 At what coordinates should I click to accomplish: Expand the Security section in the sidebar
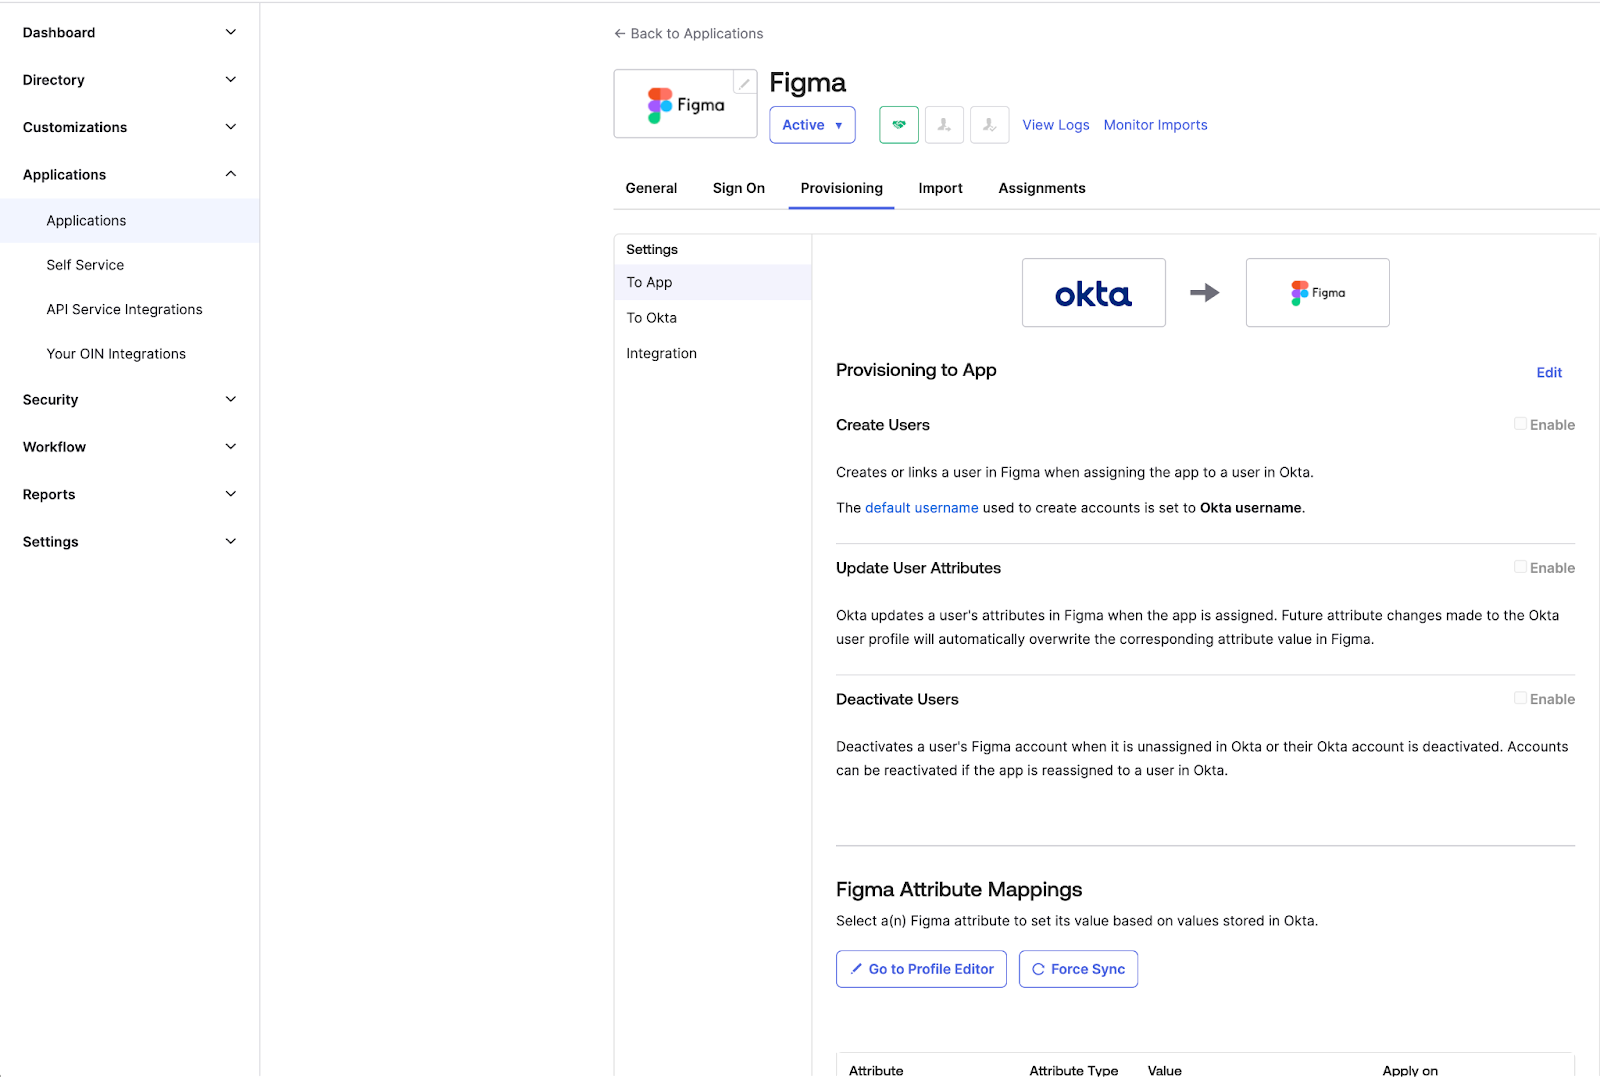230,399
